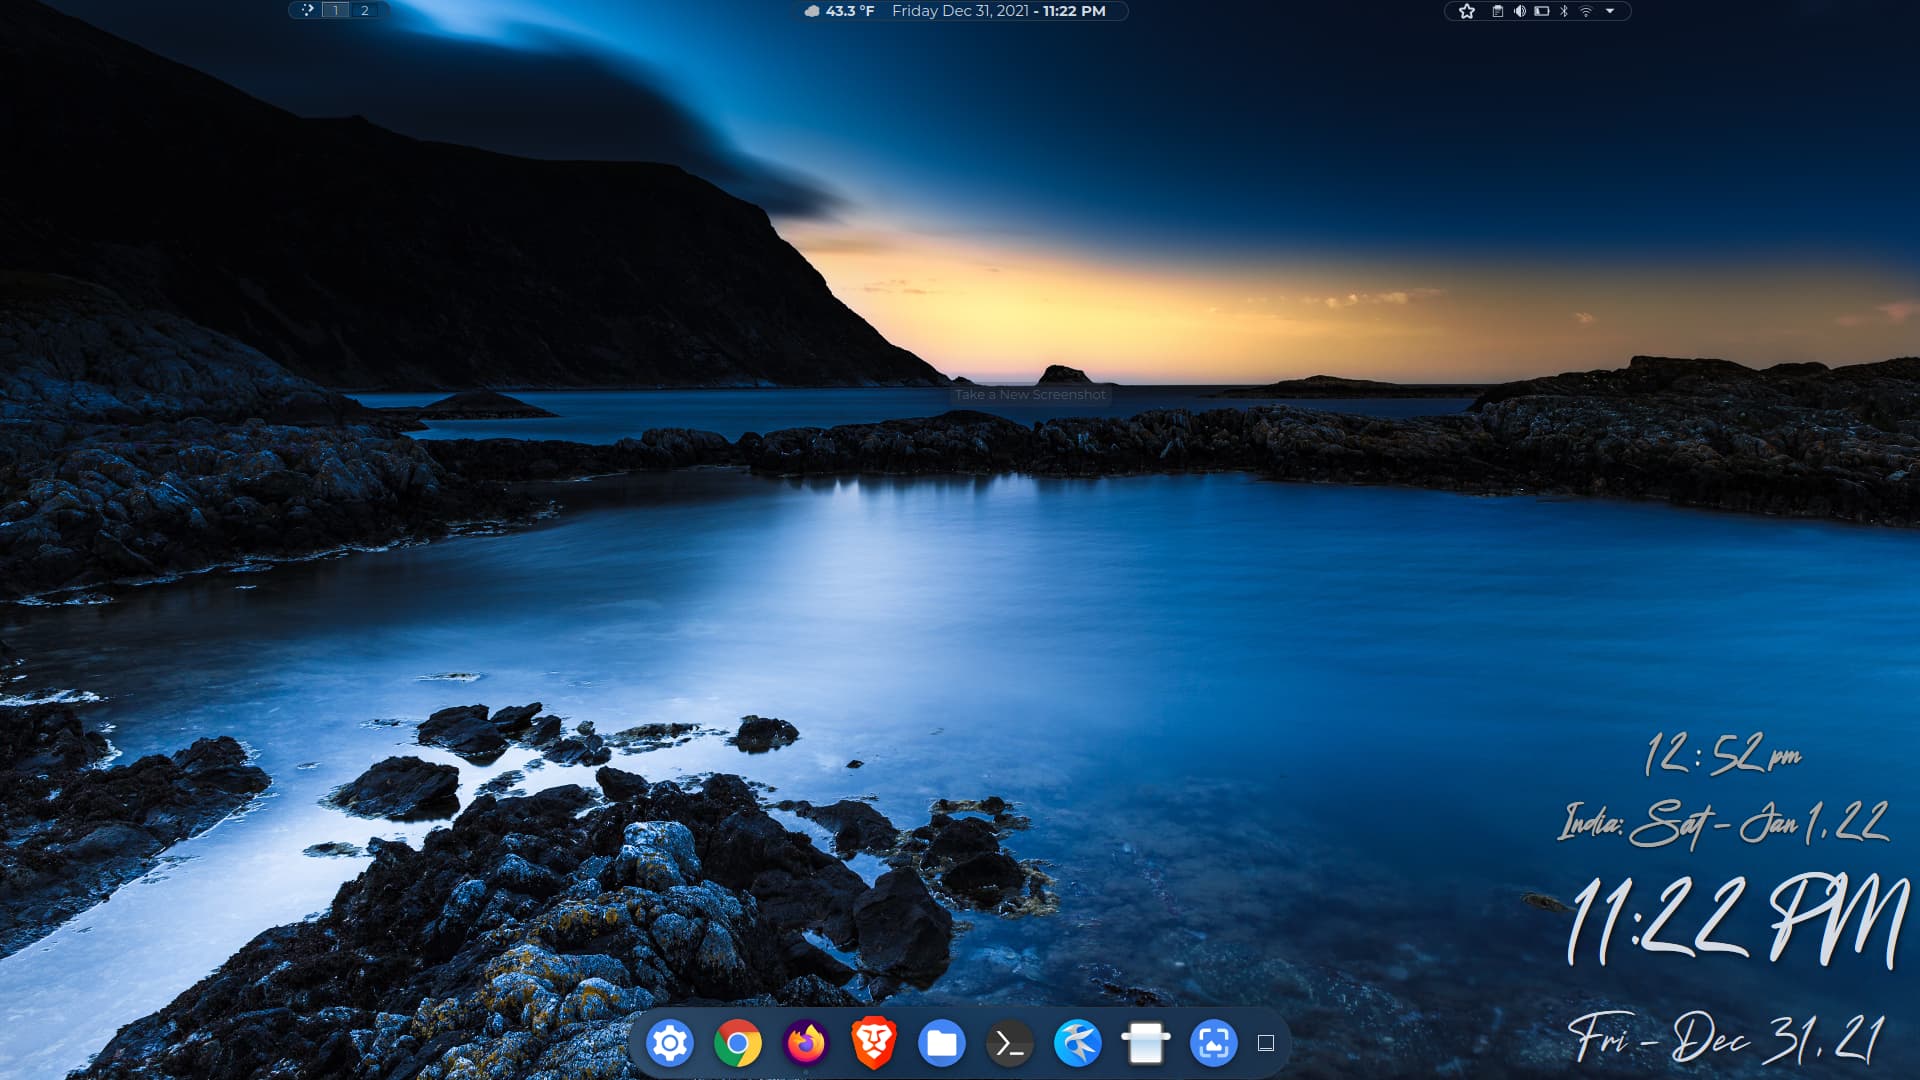The width and height of the screenshot is (1920, 1080).
Task: Open Settings from the dock
Action: 670,1043
